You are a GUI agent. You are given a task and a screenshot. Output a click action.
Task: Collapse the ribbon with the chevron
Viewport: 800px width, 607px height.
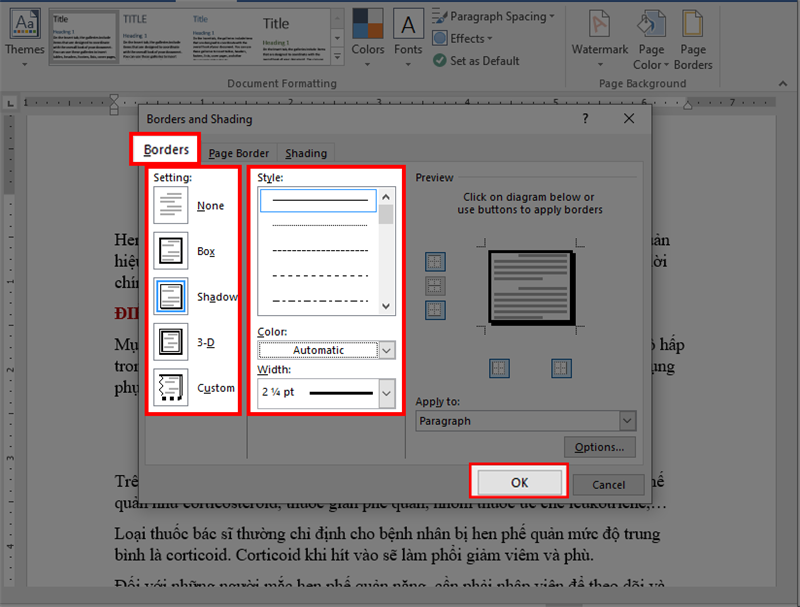pyautogui.click(x=783, y=84)
